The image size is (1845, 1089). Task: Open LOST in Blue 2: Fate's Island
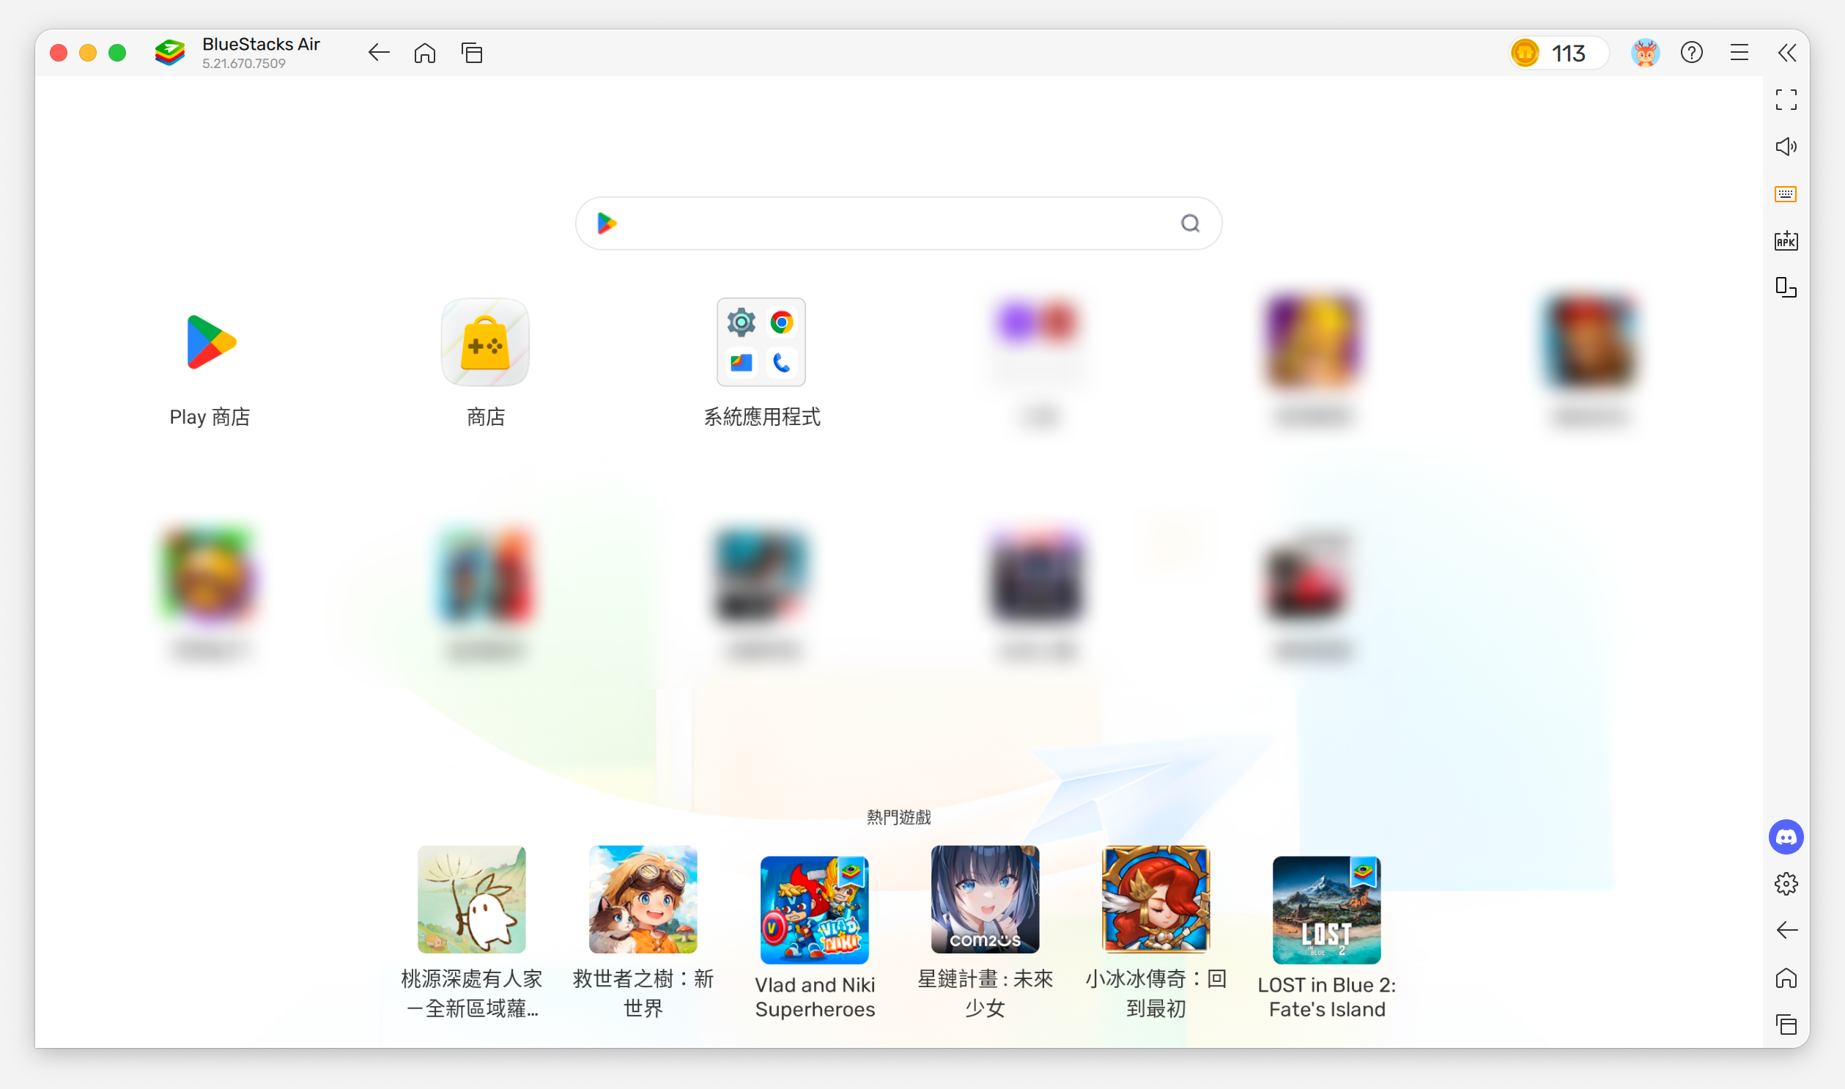[1327, 937]
